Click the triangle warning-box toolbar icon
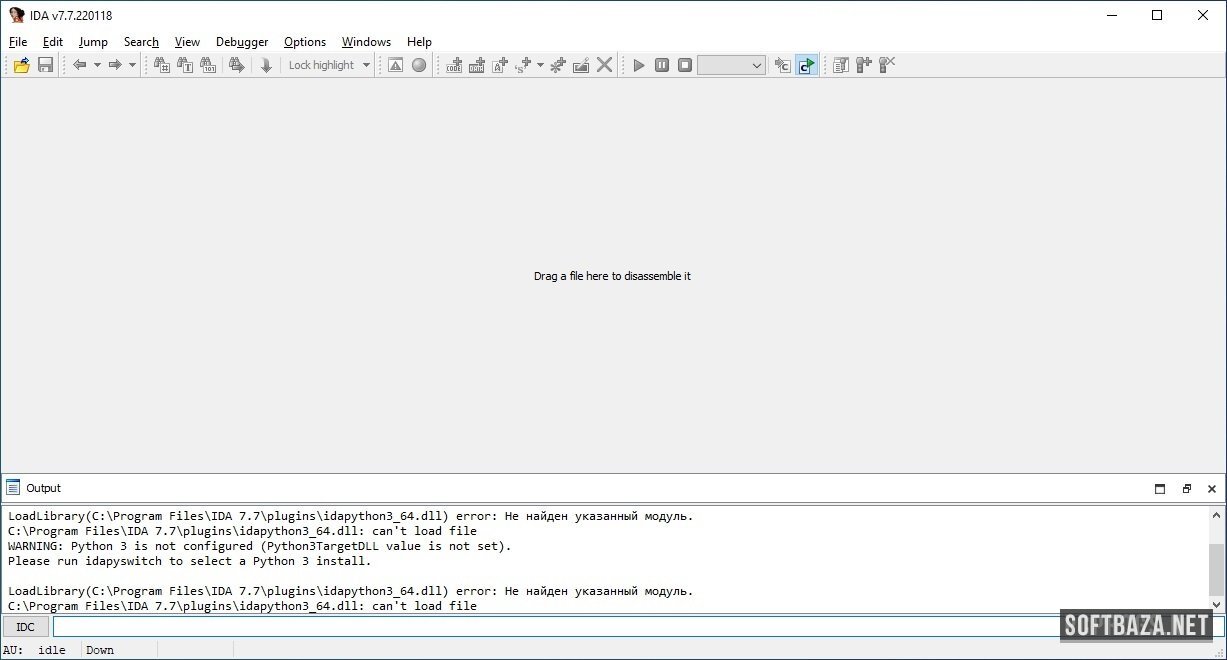Image resolution: width=1227 pixels, height=660 pixels. tap(395, 65)
